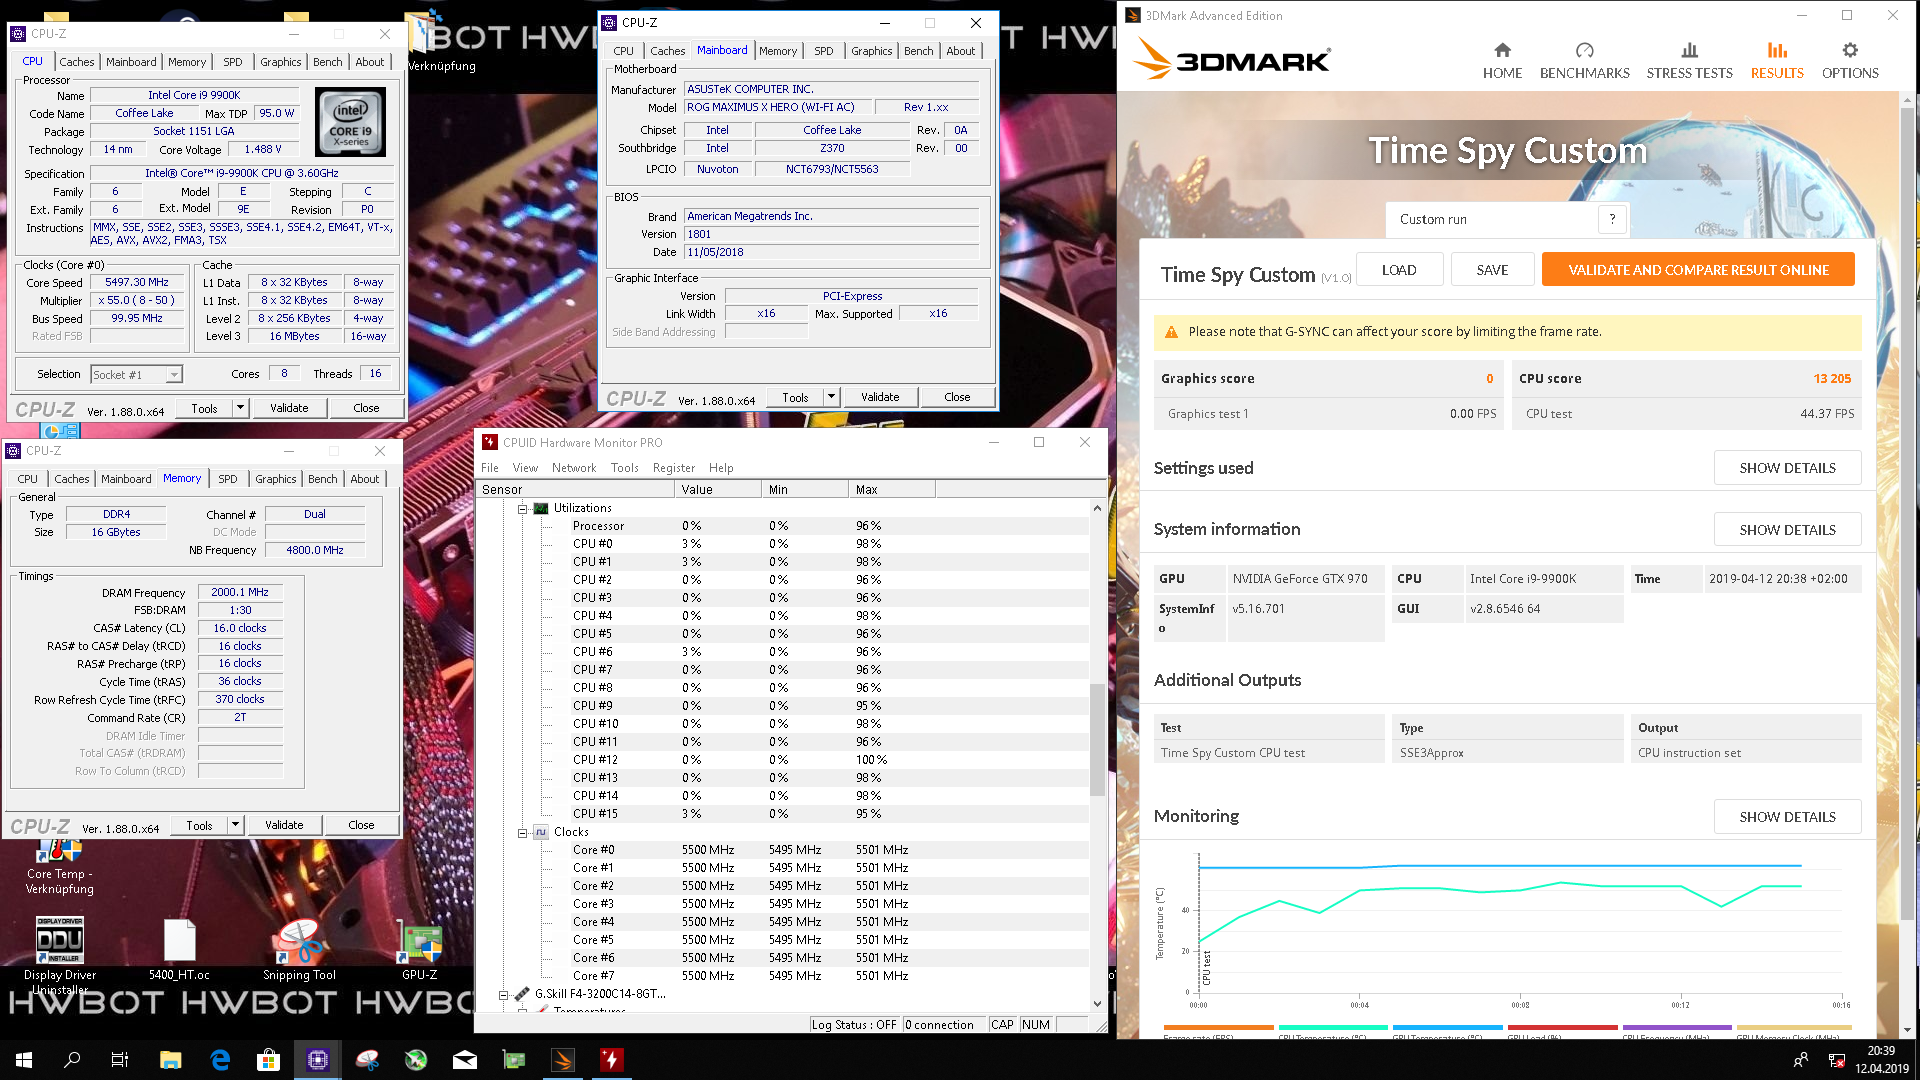Click the G-SYNC warning triangle icon
Viewport: 1920px width, 1080px height.
coord(1171,332)
